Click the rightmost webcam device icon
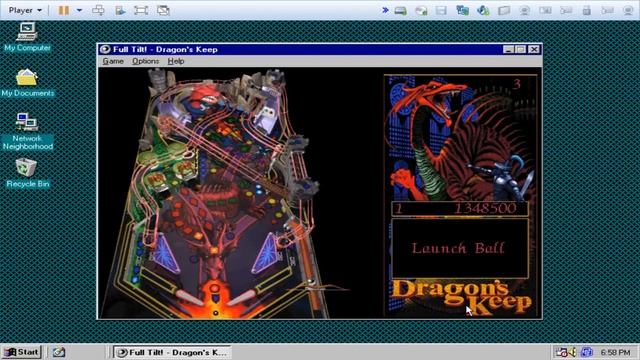 (x=628, y=11)
